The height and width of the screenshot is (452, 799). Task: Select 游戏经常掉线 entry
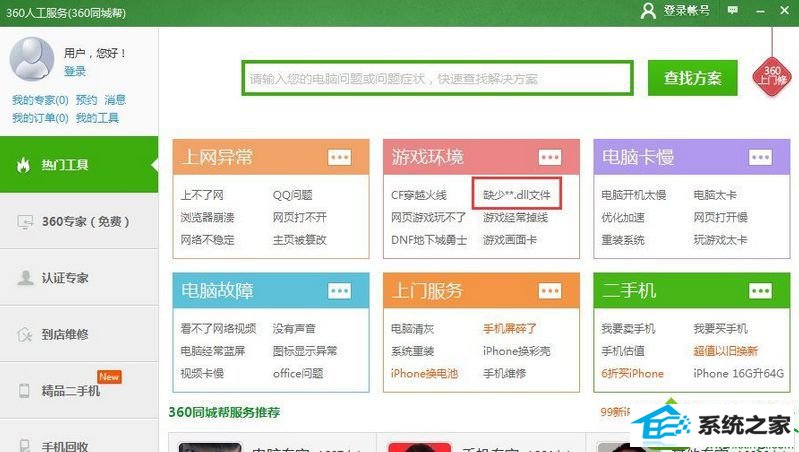515,218
